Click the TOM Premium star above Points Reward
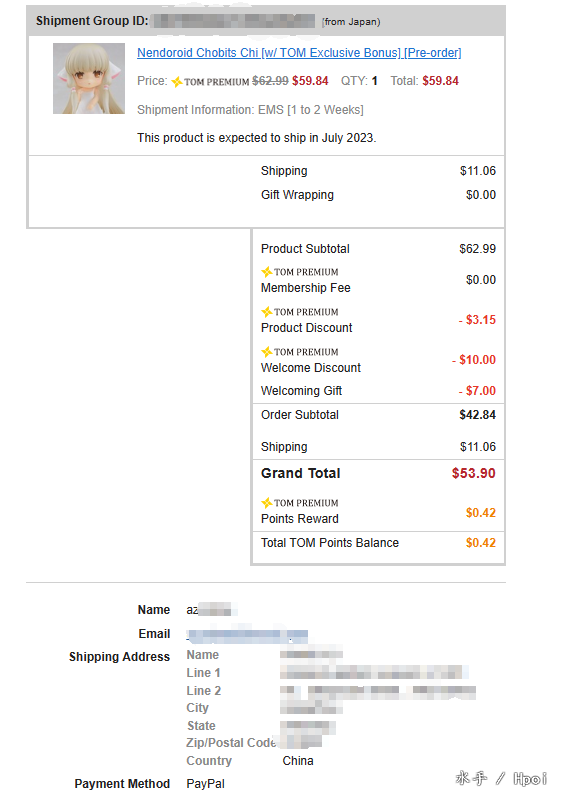The width and height of the screenshot is (563, 797). [x=266, y=503]
